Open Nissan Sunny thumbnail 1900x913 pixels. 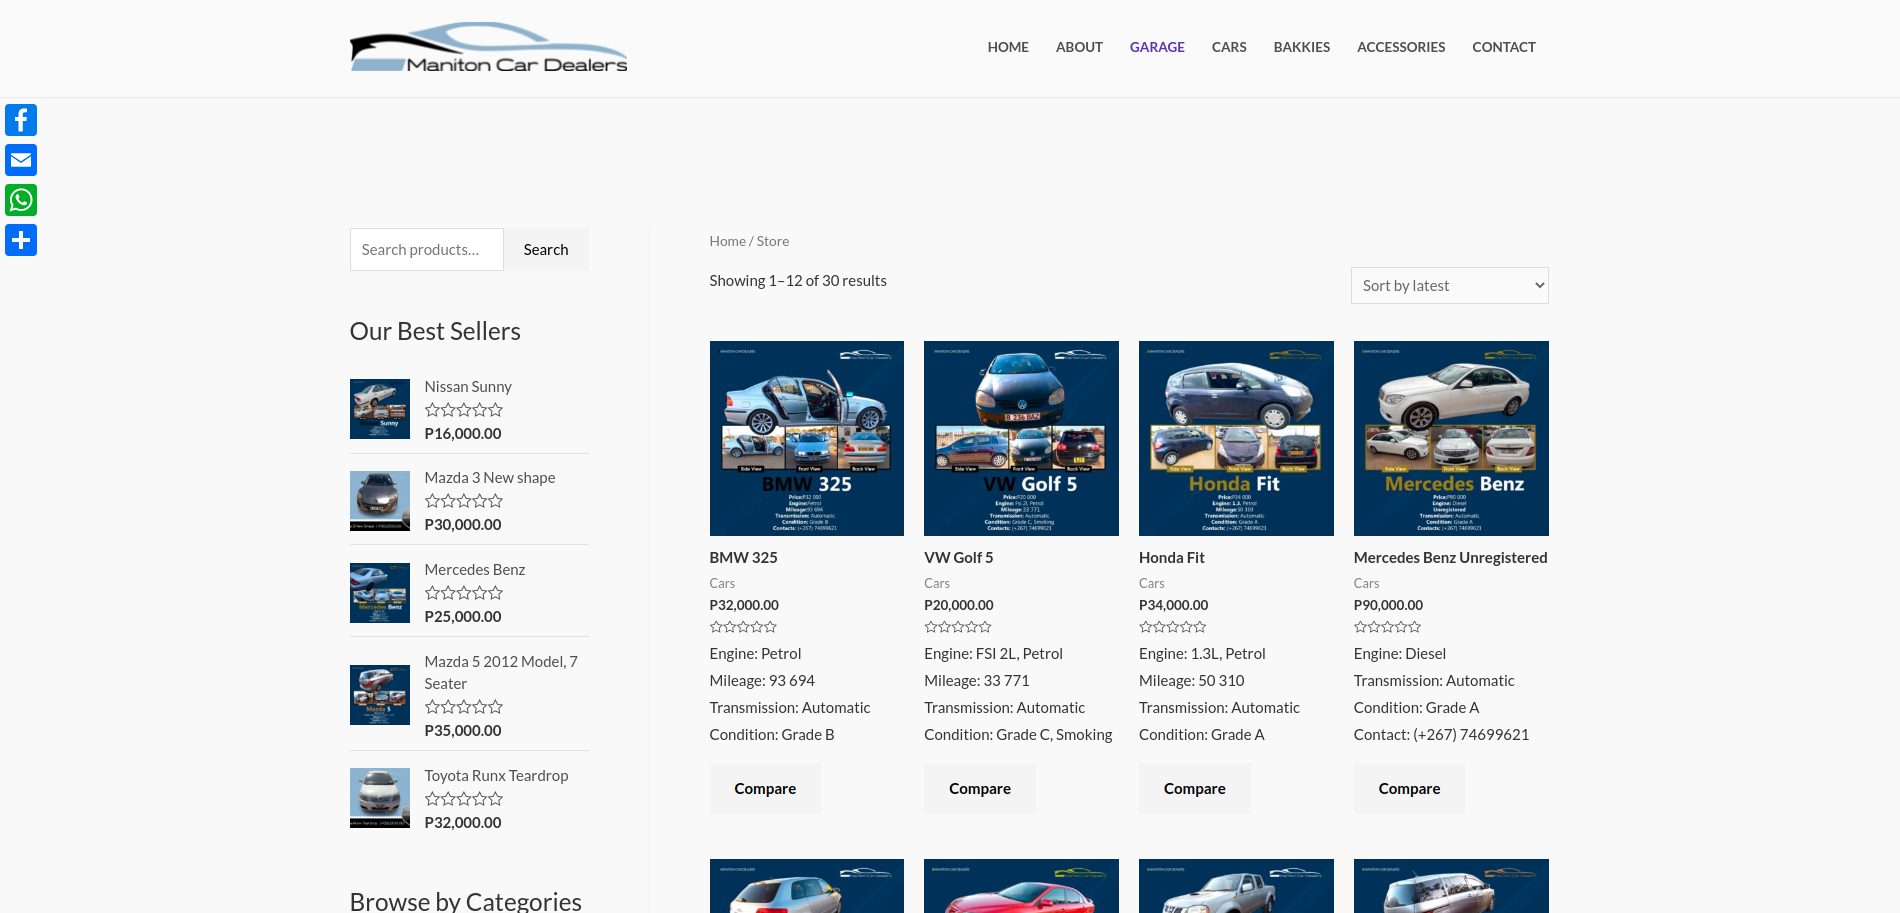click(x=380, y=409)
